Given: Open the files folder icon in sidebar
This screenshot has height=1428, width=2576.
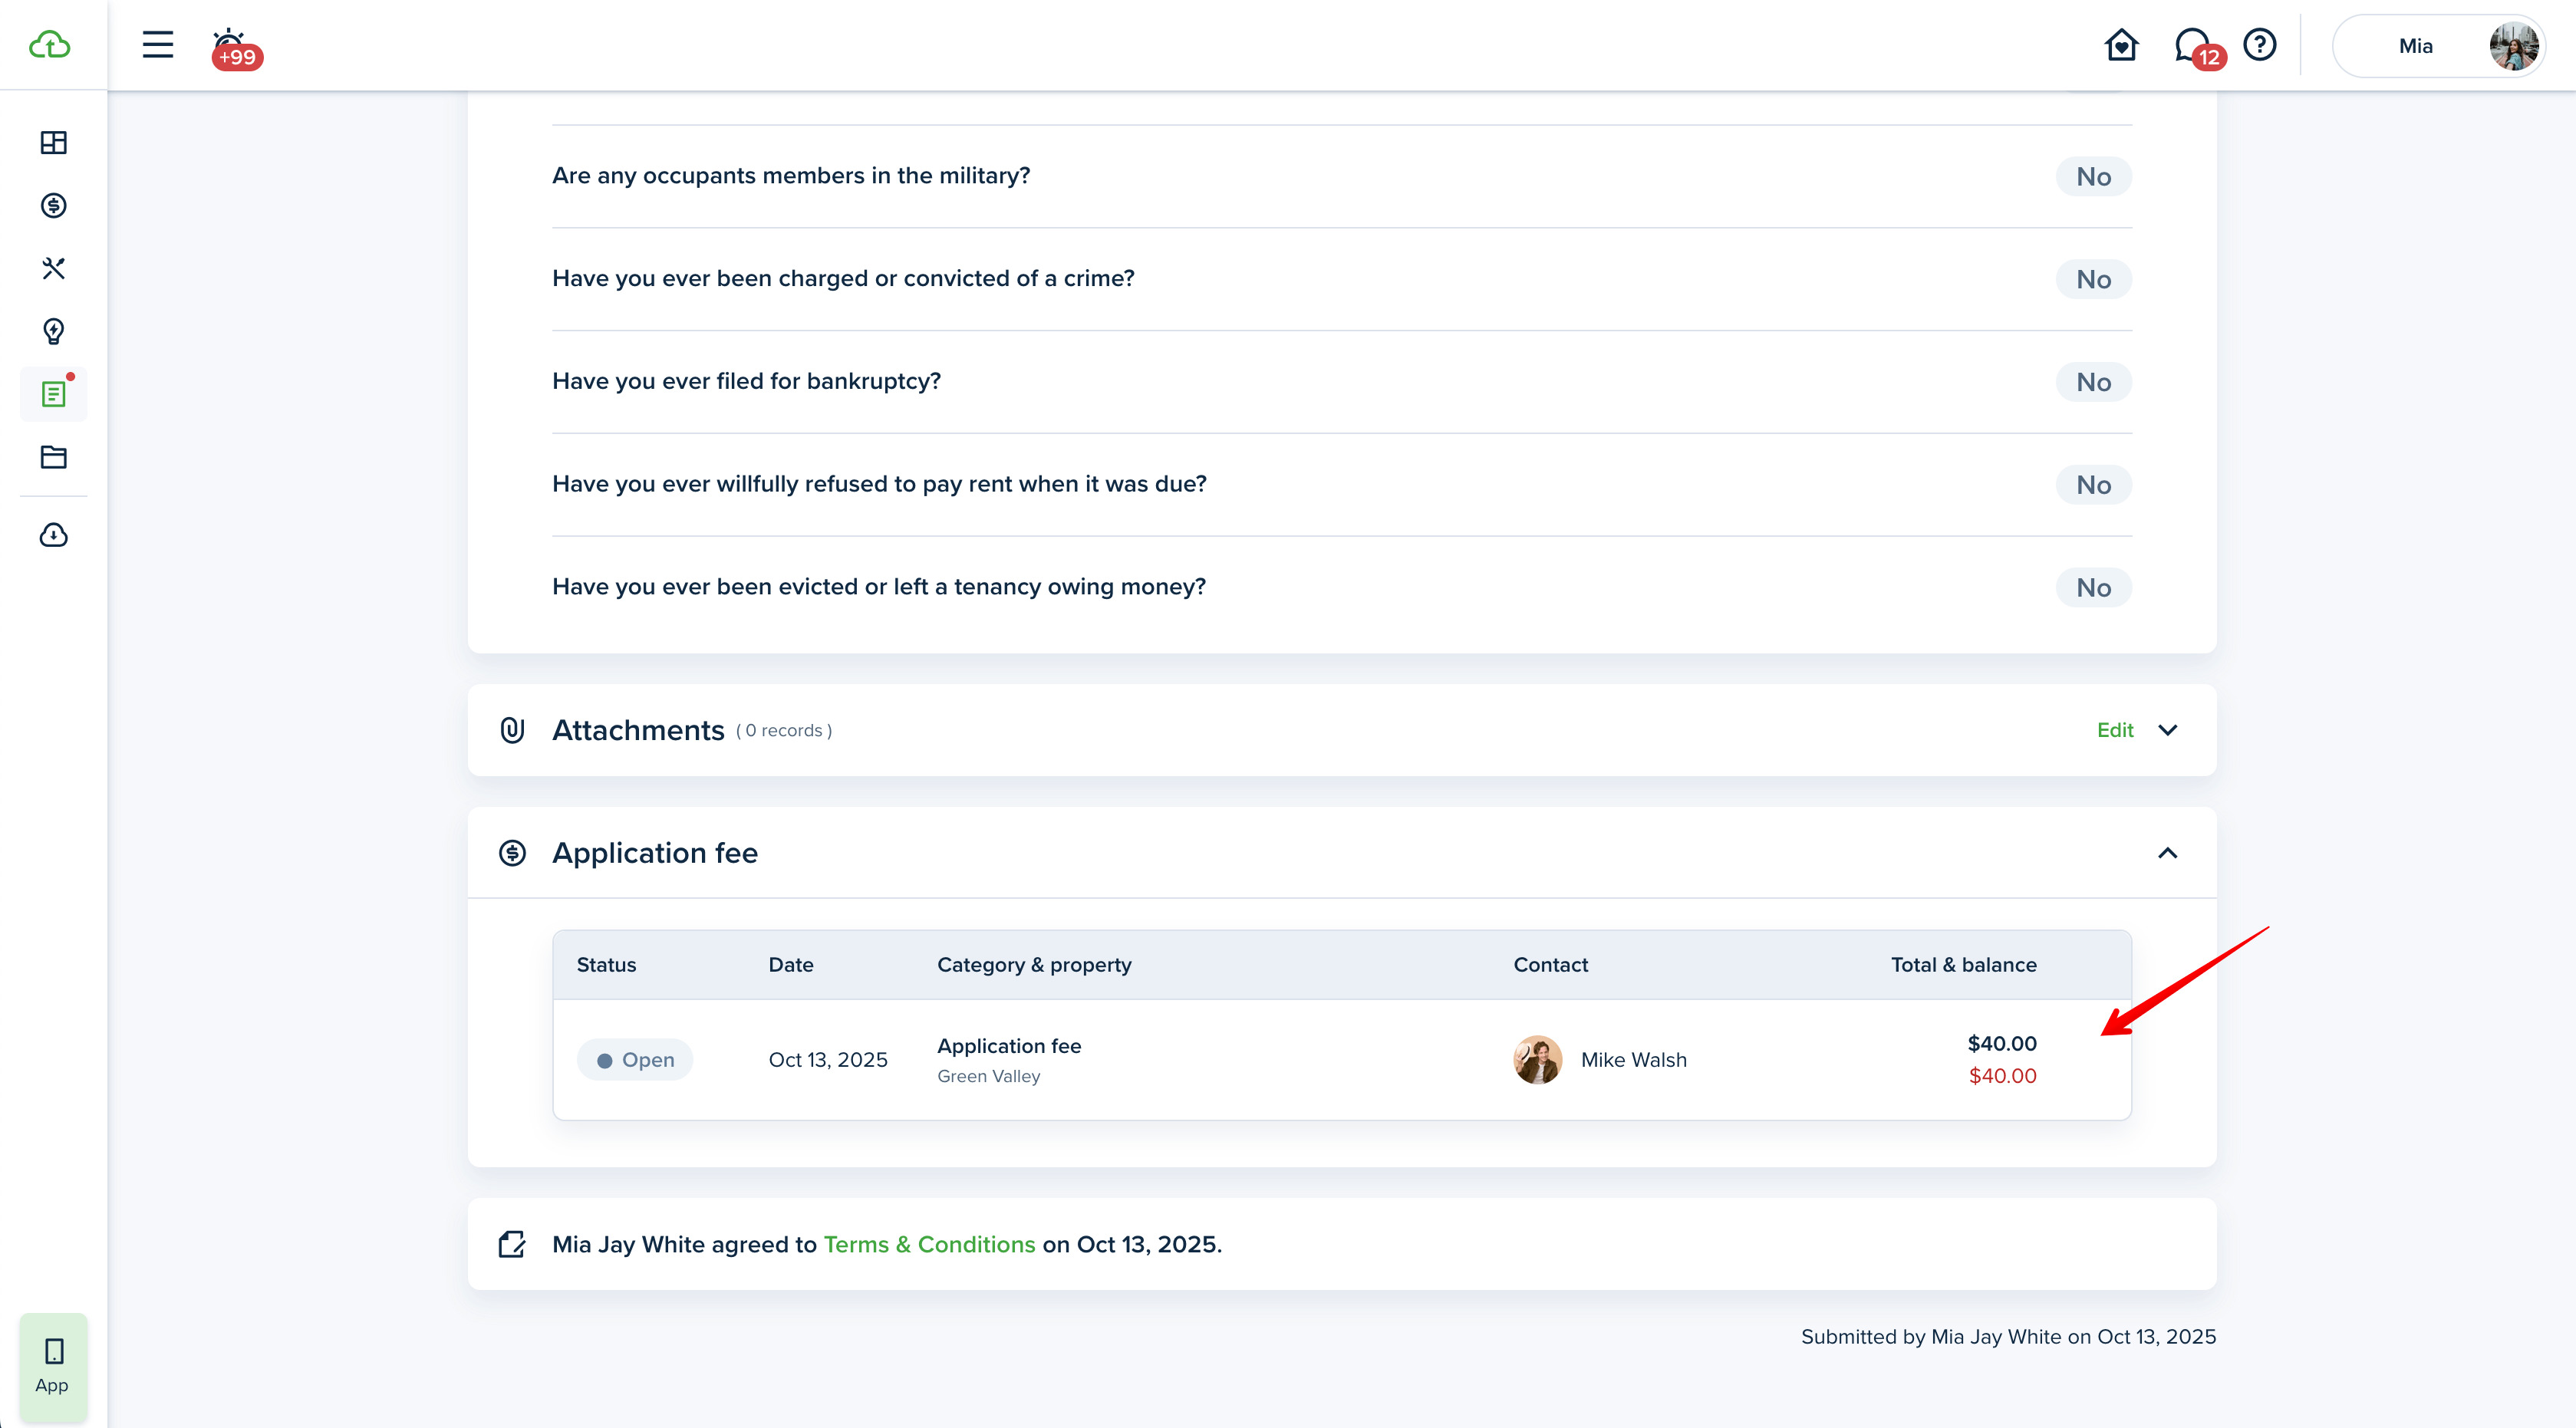Looking at the screenshot, I should [53, 457].
